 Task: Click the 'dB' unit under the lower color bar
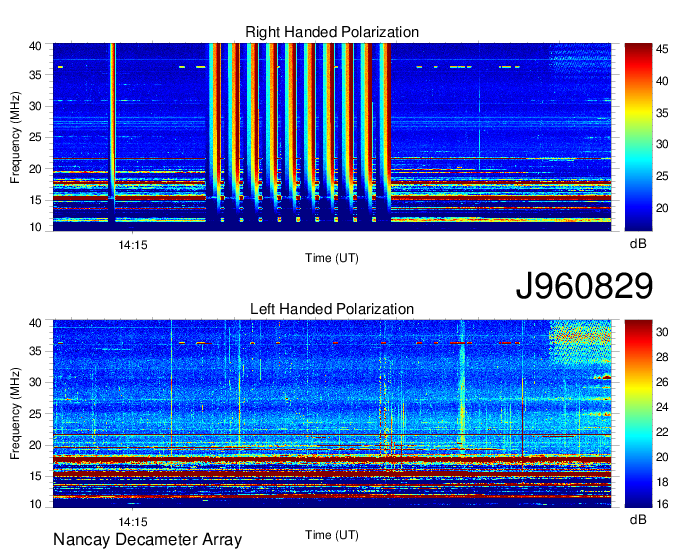638,519
